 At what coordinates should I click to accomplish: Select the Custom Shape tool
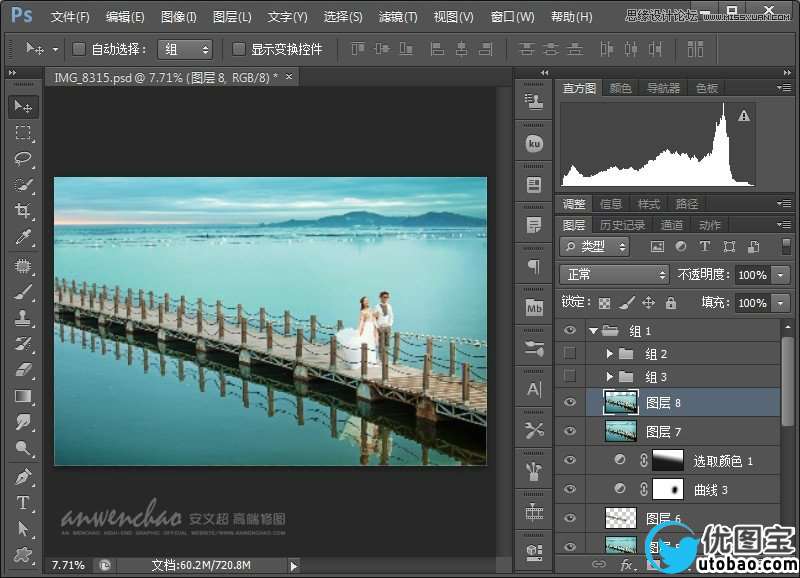pos(23,555)
